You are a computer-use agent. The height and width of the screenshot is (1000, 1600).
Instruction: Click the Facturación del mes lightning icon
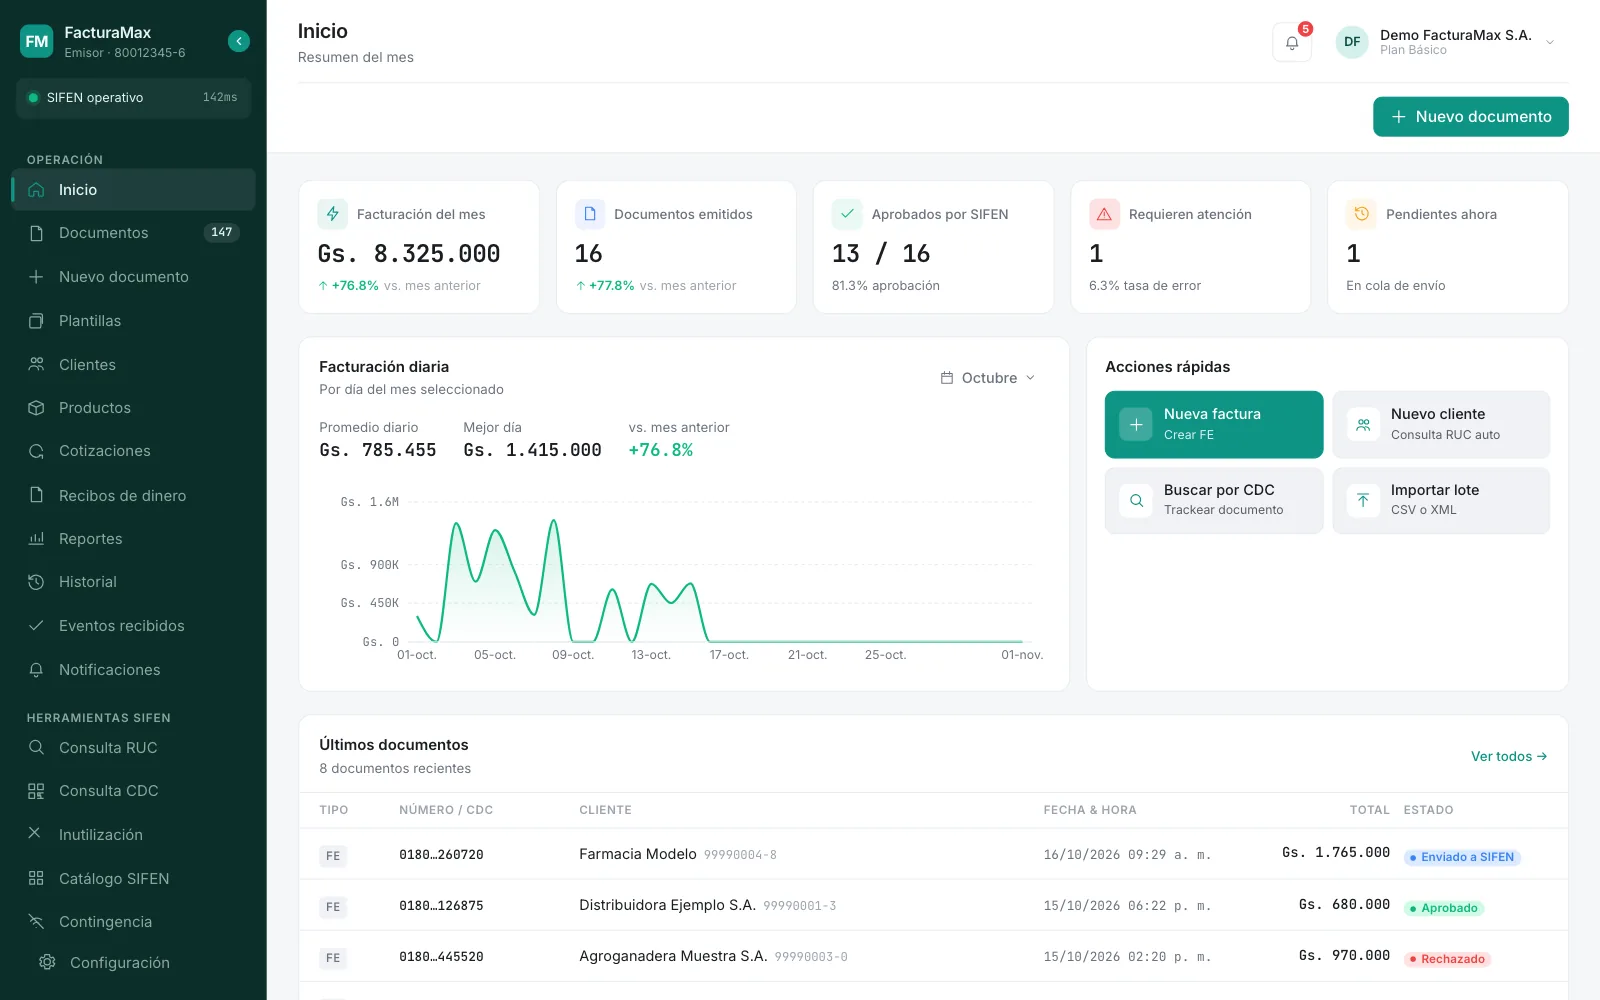333,214
